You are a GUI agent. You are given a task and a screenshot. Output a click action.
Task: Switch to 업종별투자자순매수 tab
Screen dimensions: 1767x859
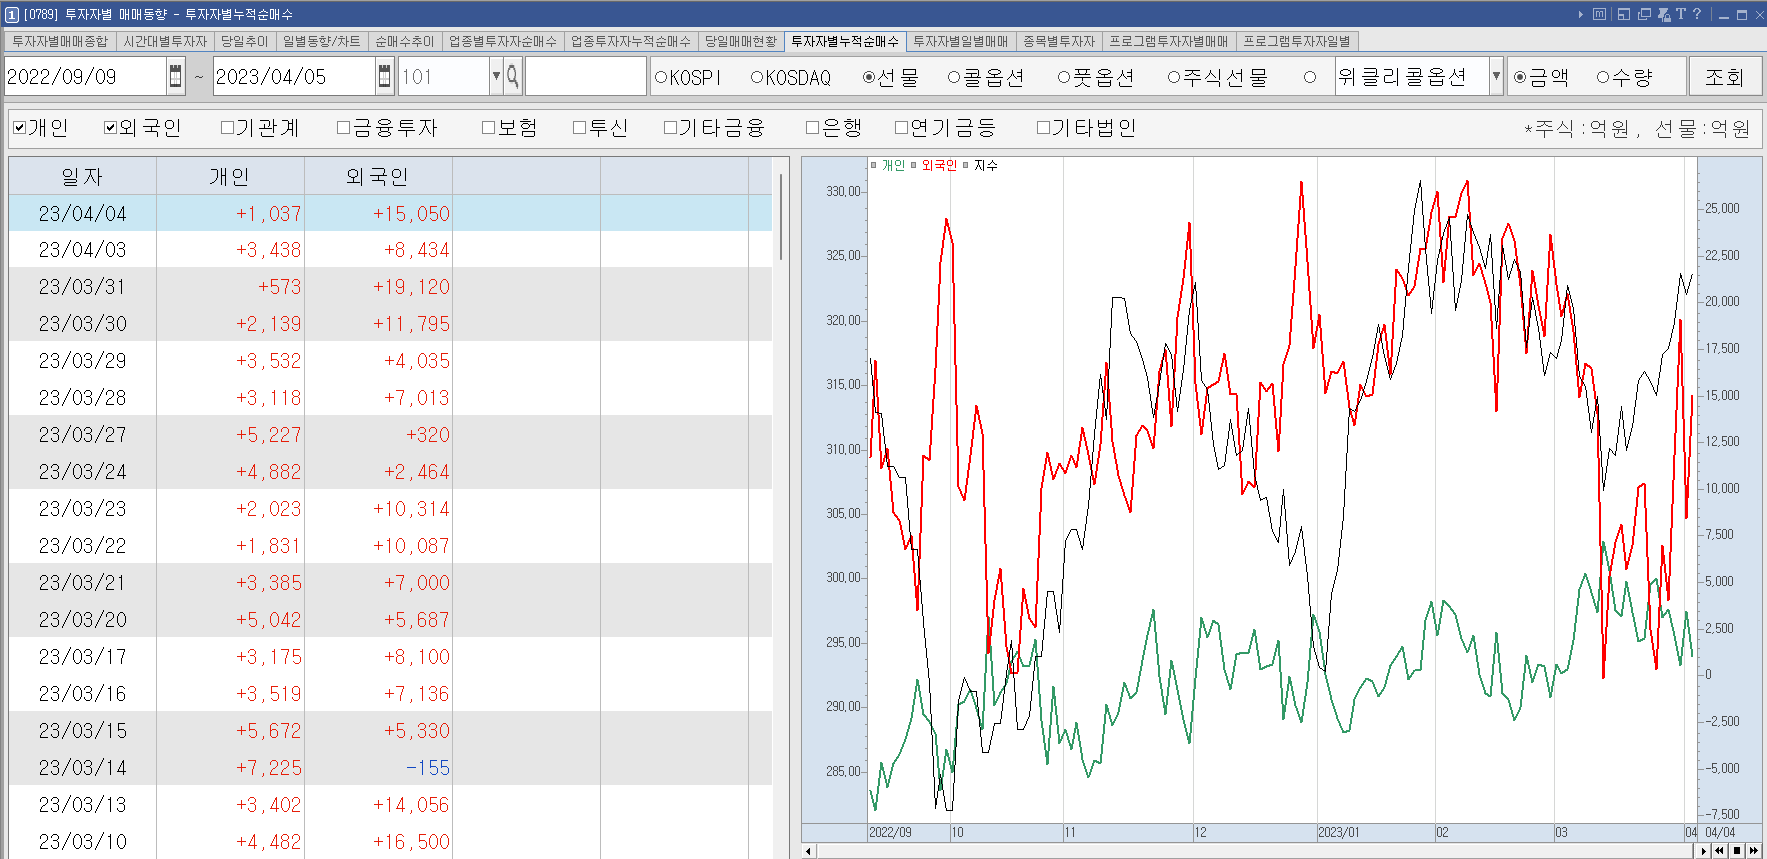click(x=502, y=42)
